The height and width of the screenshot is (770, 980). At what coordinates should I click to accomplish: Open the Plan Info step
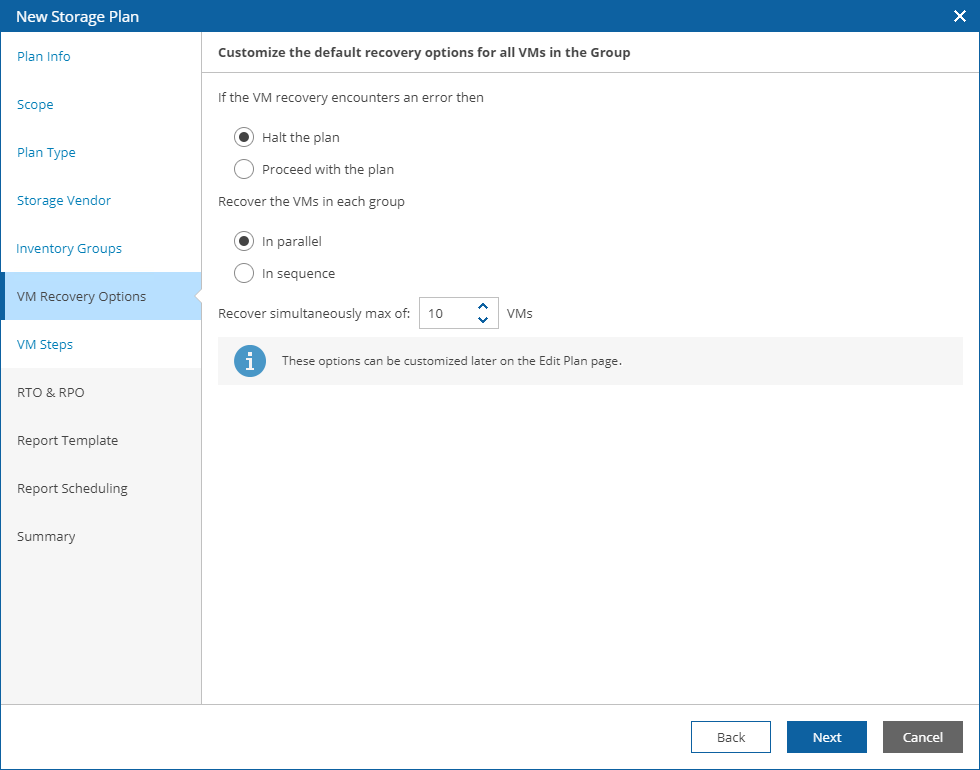click(44, 57)
